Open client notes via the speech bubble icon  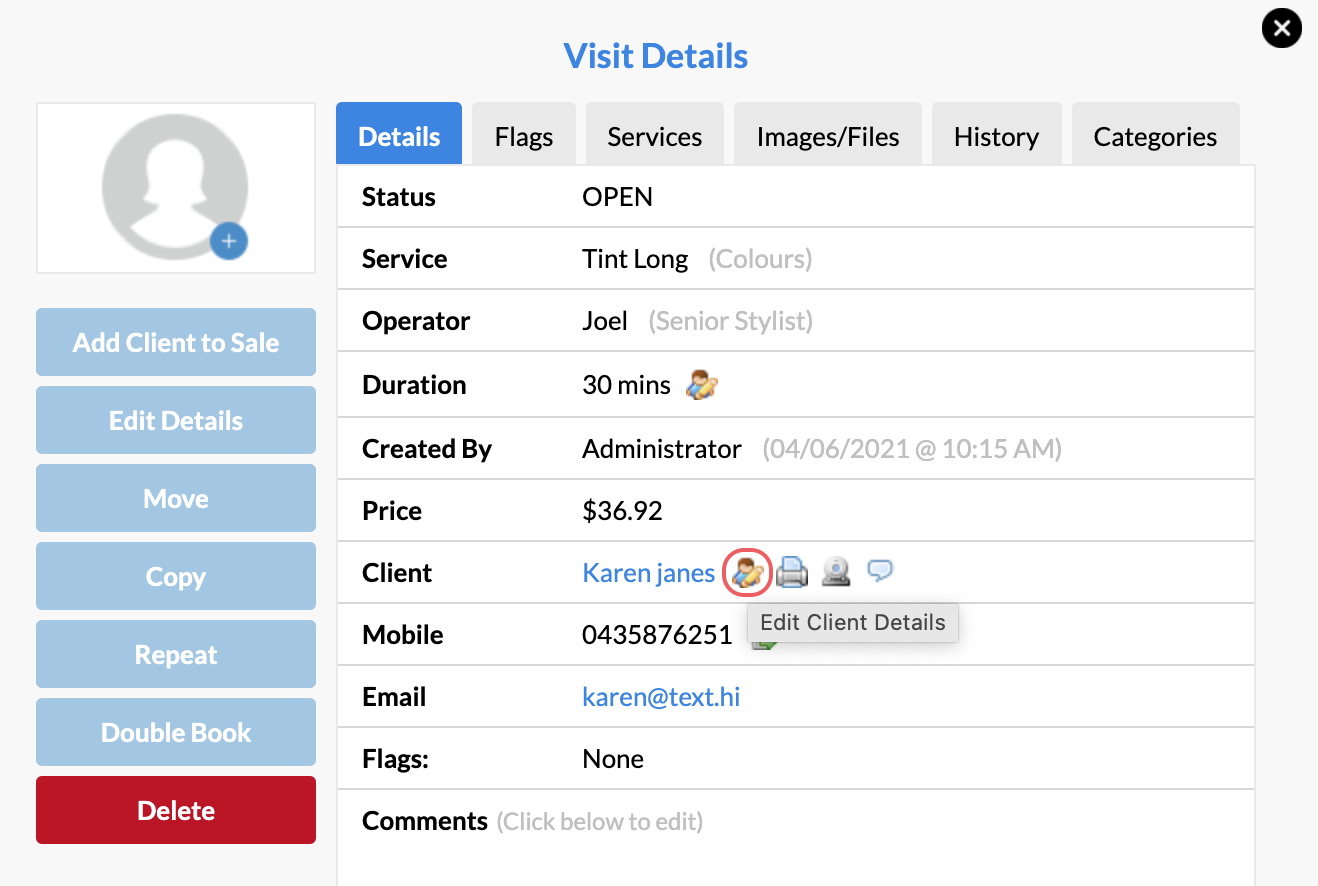click(879, 571)
